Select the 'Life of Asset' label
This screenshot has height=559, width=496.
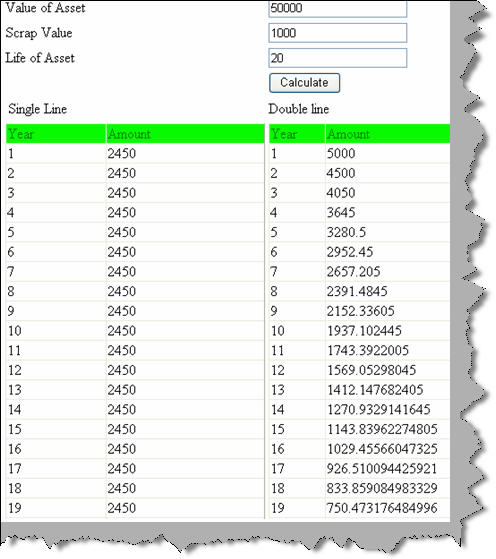[x=40, y=58]
